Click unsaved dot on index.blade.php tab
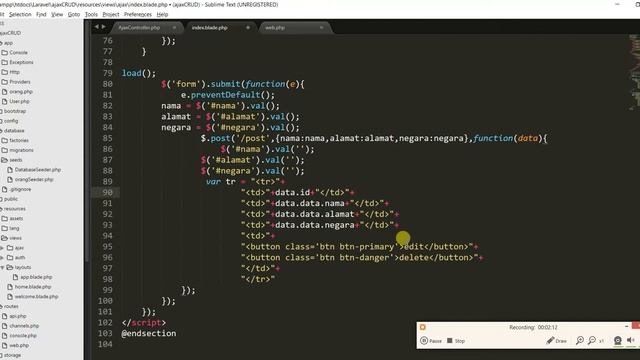The height and width of the screenshot is (360, 640). click(x=248, y=28)
